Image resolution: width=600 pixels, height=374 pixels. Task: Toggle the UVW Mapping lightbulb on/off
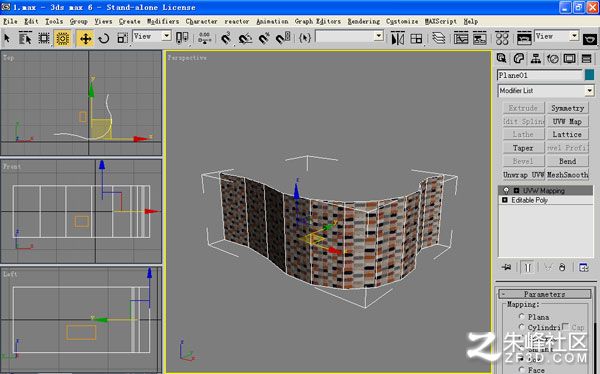pos(506,190)
